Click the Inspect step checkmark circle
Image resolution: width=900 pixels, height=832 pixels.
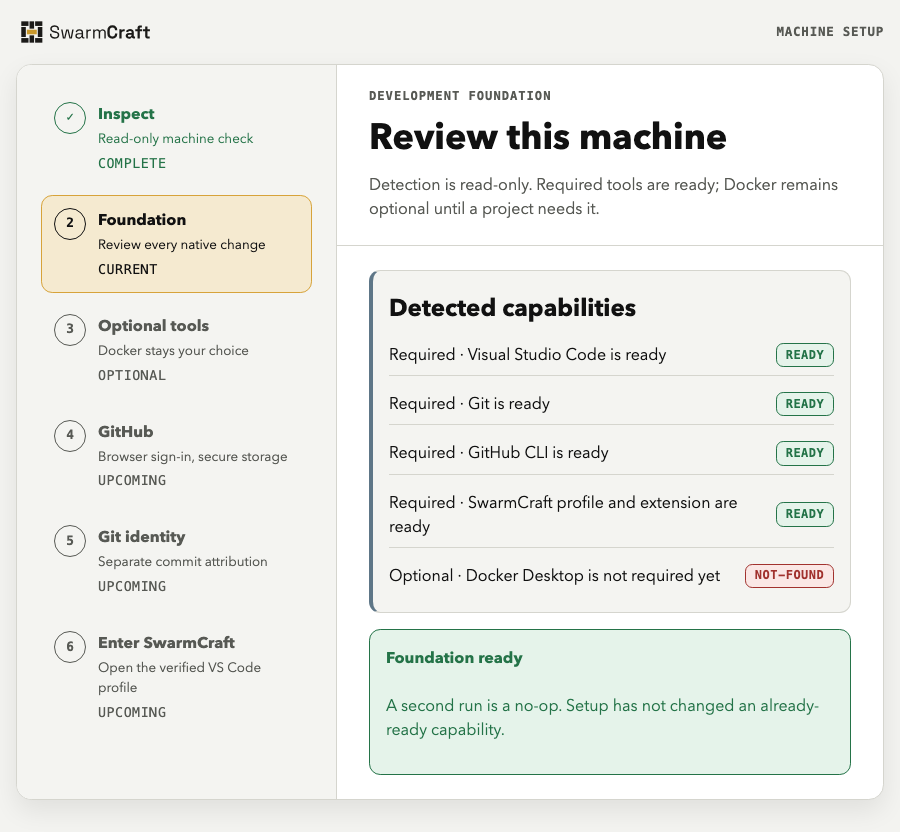(70, 118)
